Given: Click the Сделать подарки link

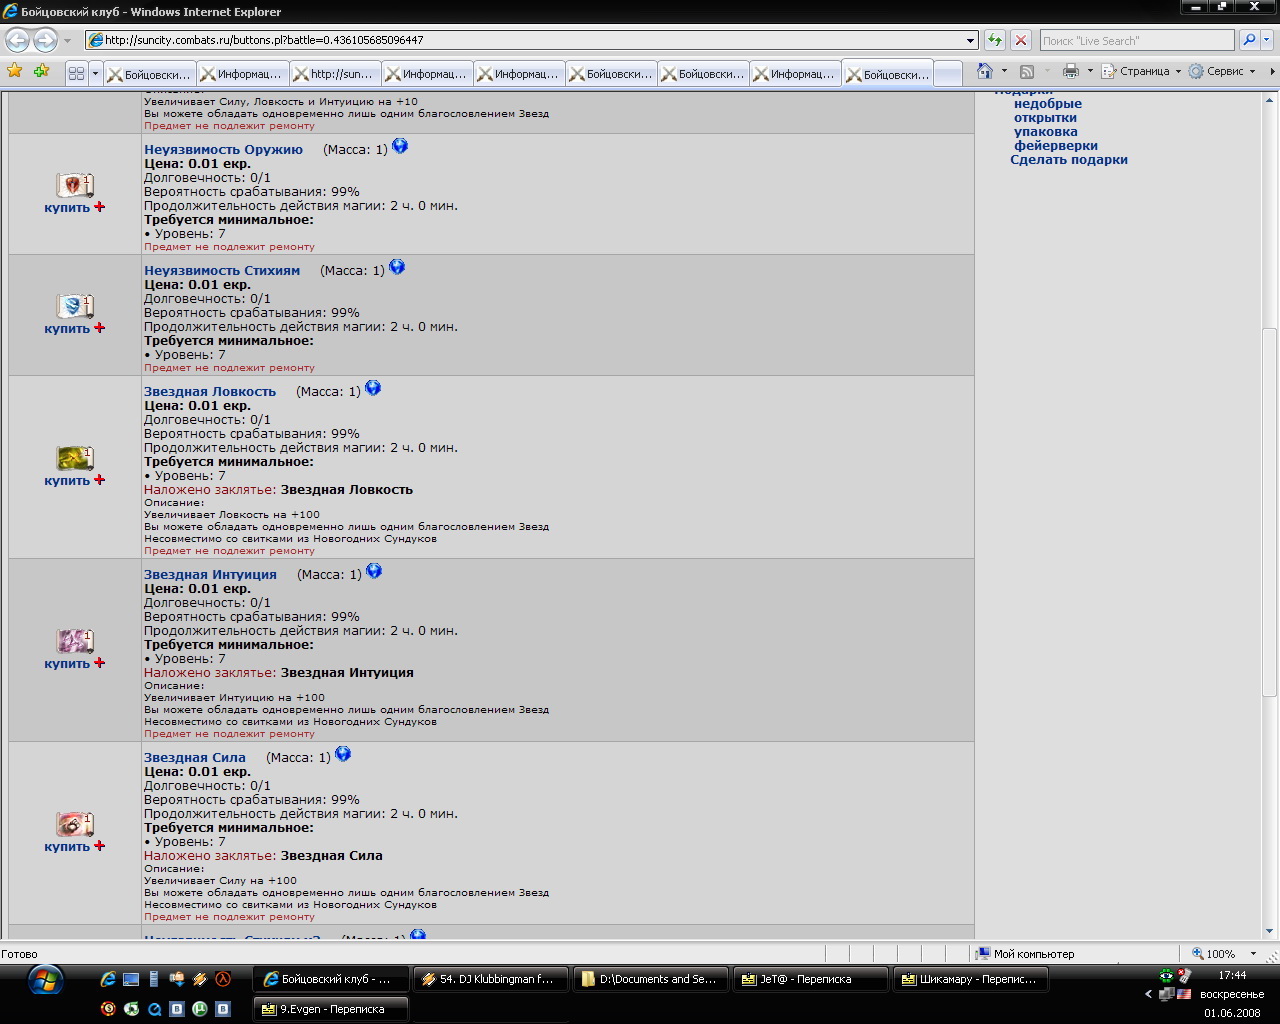Looking at the screenshot, I should coord(1069,159).
